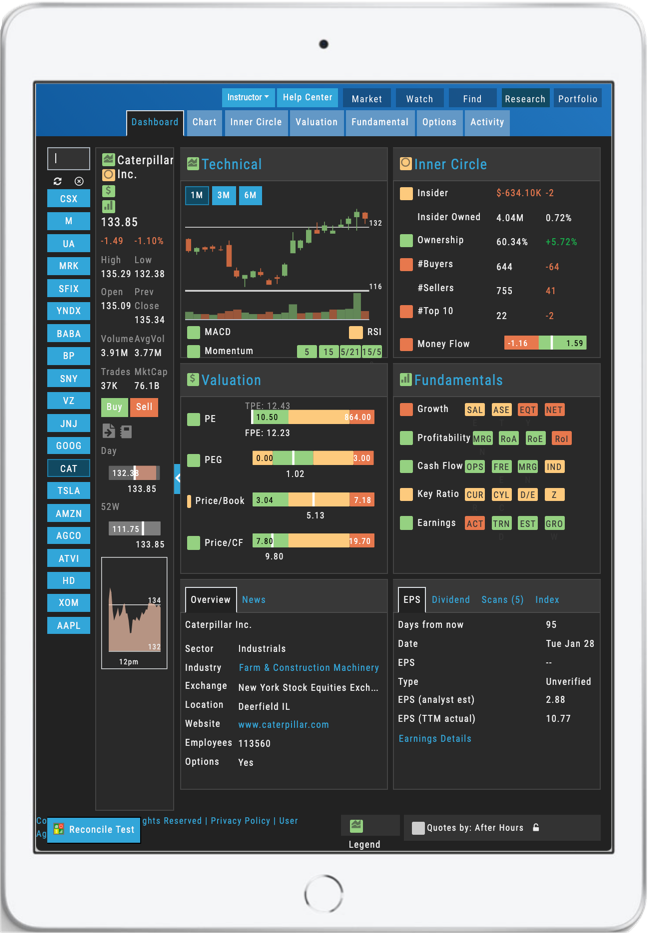Toggle the Cash Flow green indicator box
This screenshot has width=648, height=934.
(x=406, y=466)
